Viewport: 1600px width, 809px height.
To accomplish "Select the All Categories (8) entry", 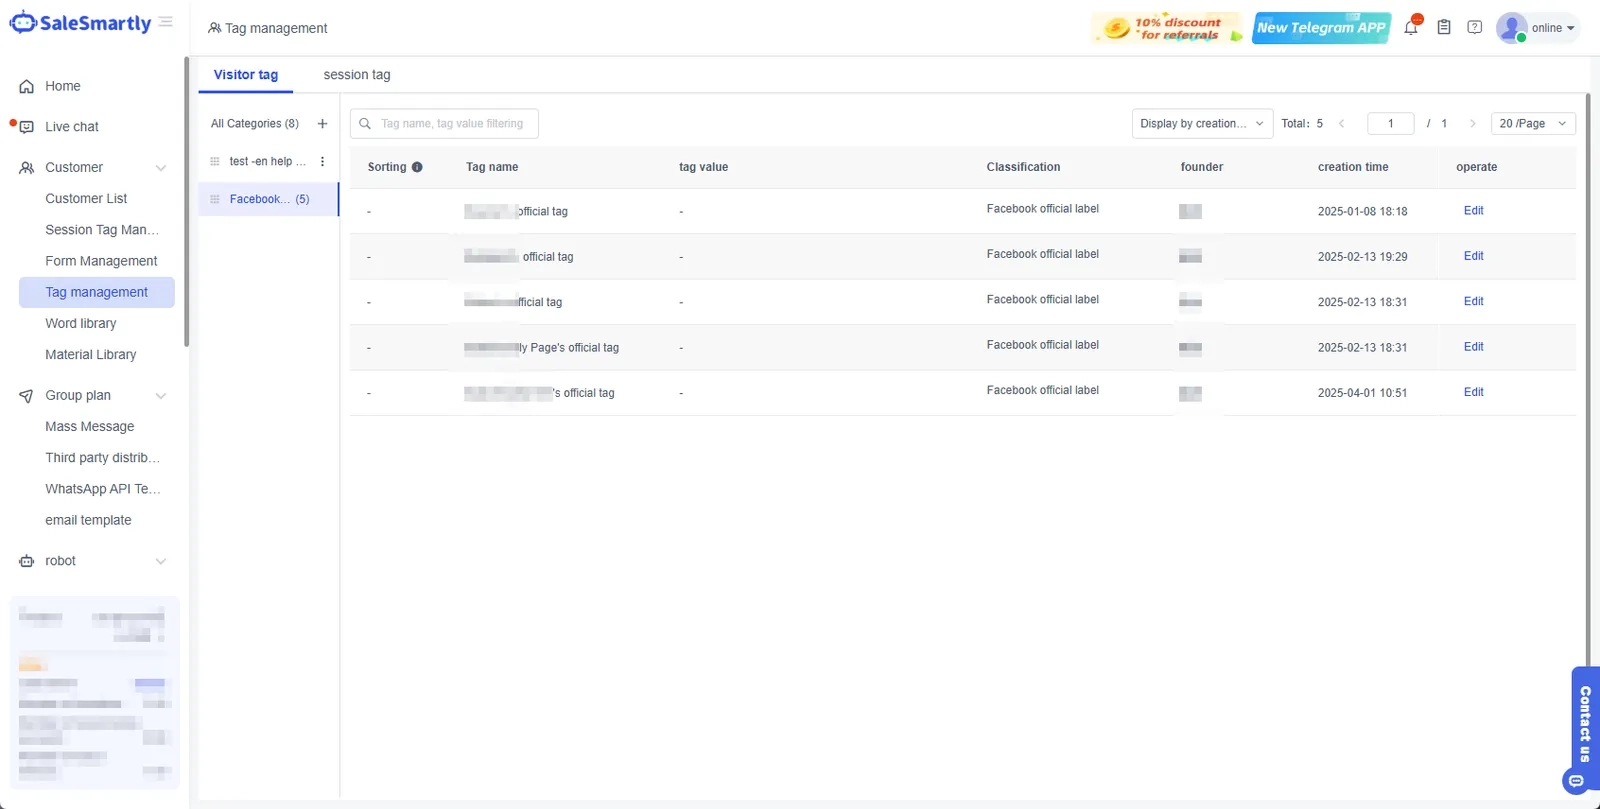I will coord(255,124).
